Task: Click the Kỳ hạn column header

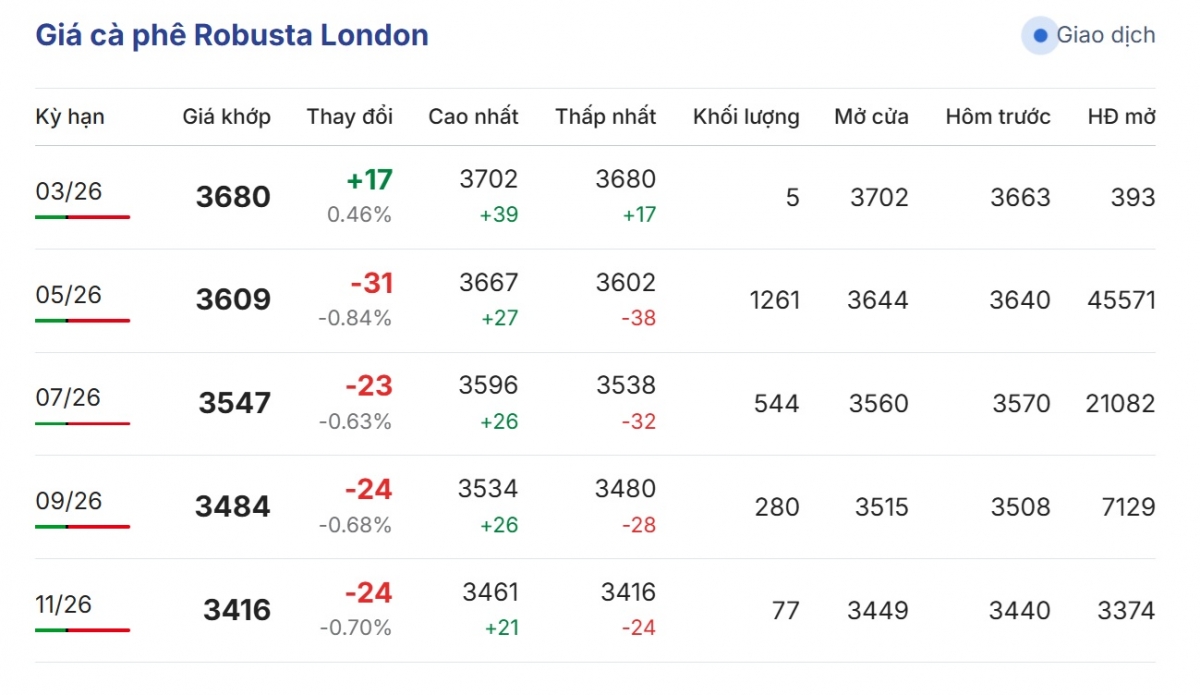Action: (70, 117)
